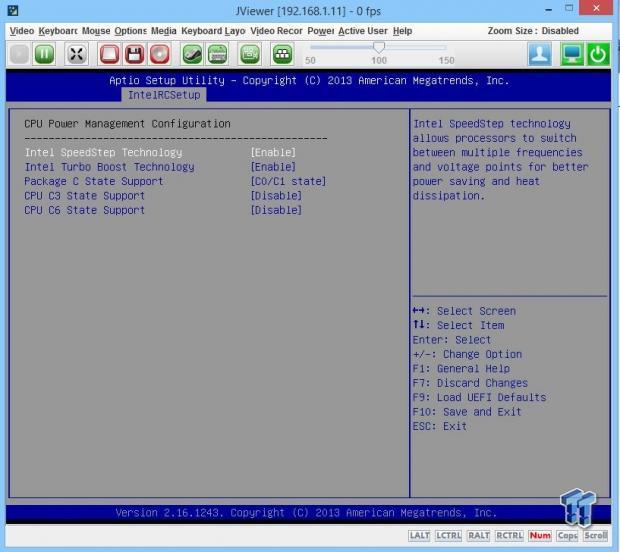
Task: Toggle the RCTRL key indicator
Action: click(x=509, y=536)
